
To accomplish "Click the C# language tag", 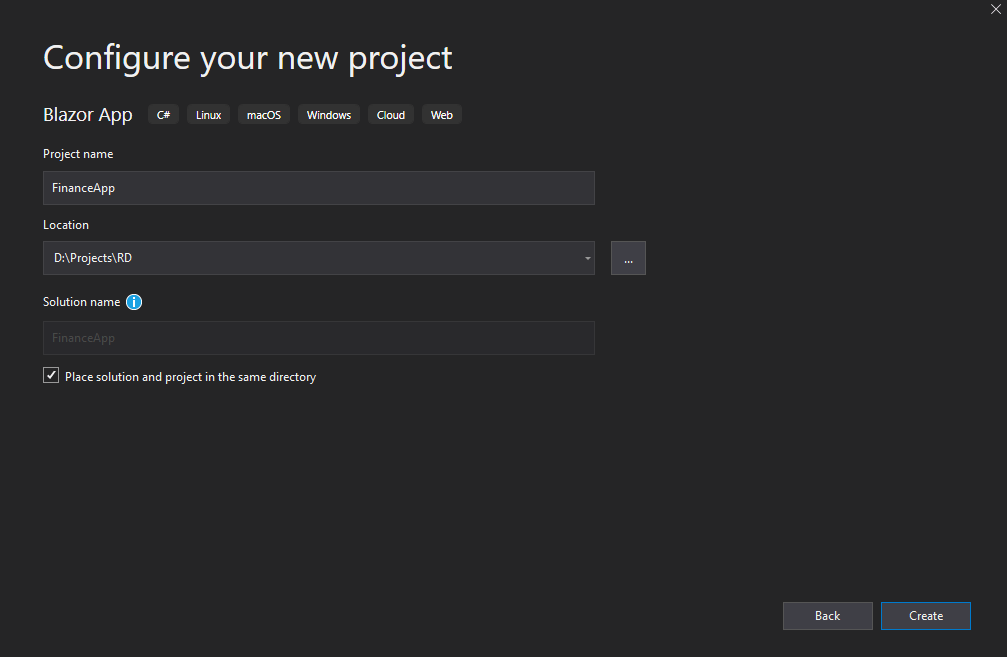I will pyautogui.click(x=163, y=115).
